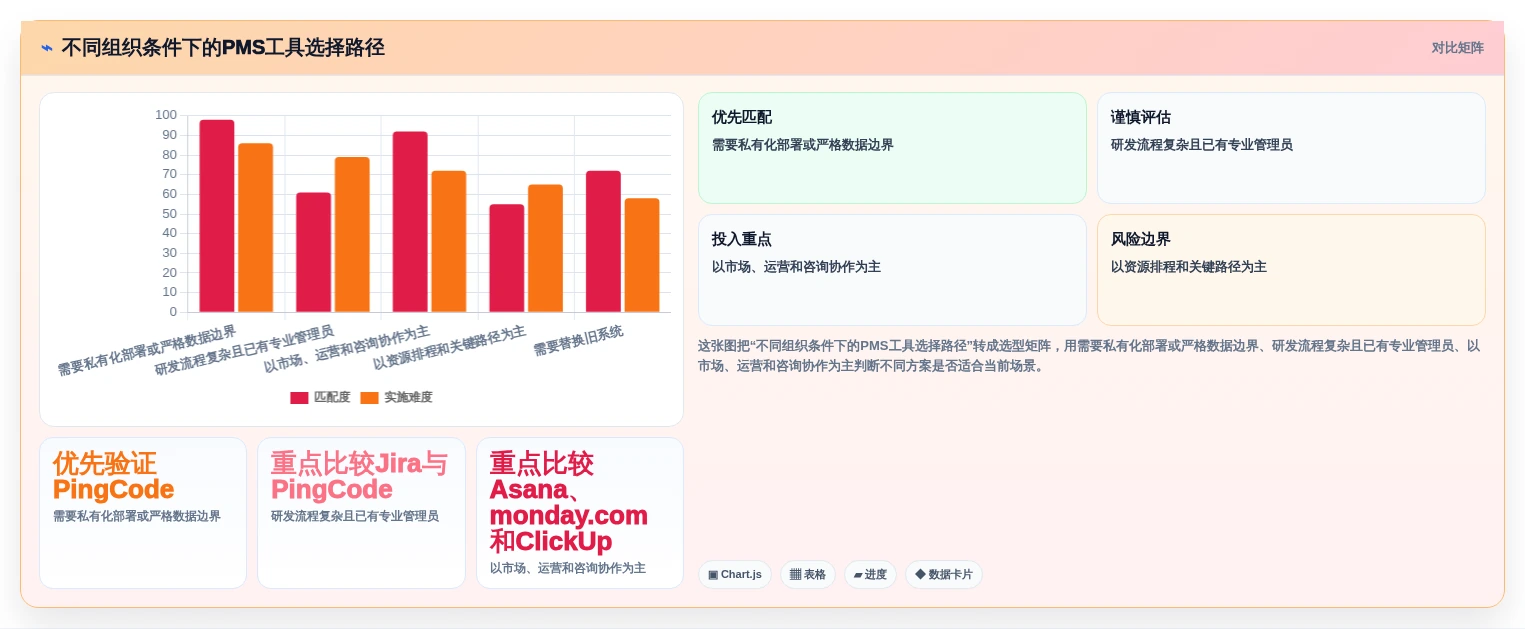Screen dimensions: 1525x629
Task: Click the grid icon in 表格 chip
Action: tap(795, 575)
